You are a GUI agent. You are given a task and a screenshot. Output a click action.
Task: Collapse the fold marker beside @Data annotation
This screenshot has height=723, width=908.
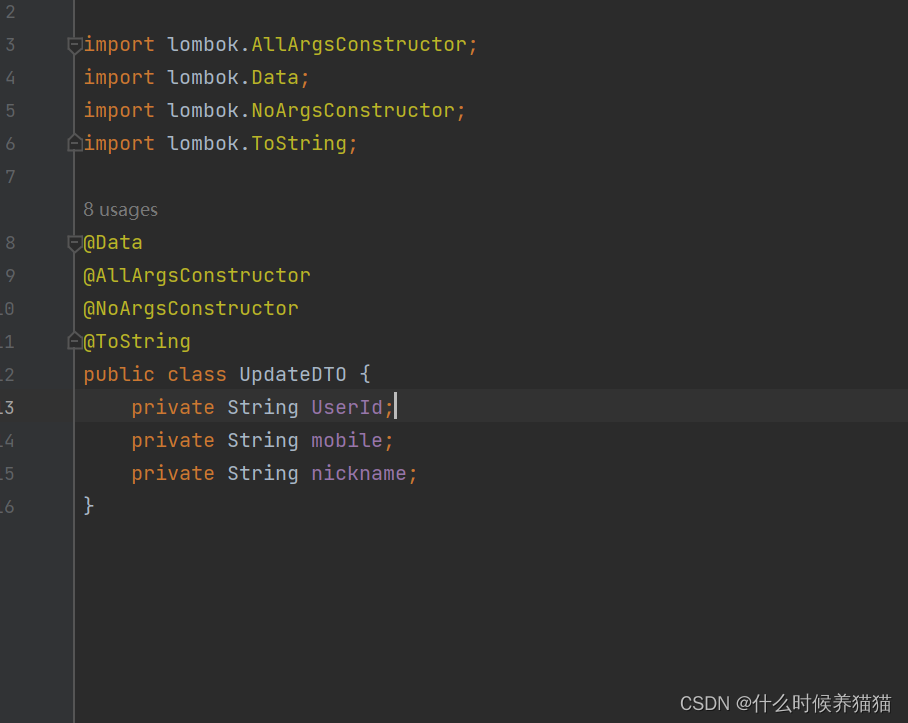(x=74, y=243)
